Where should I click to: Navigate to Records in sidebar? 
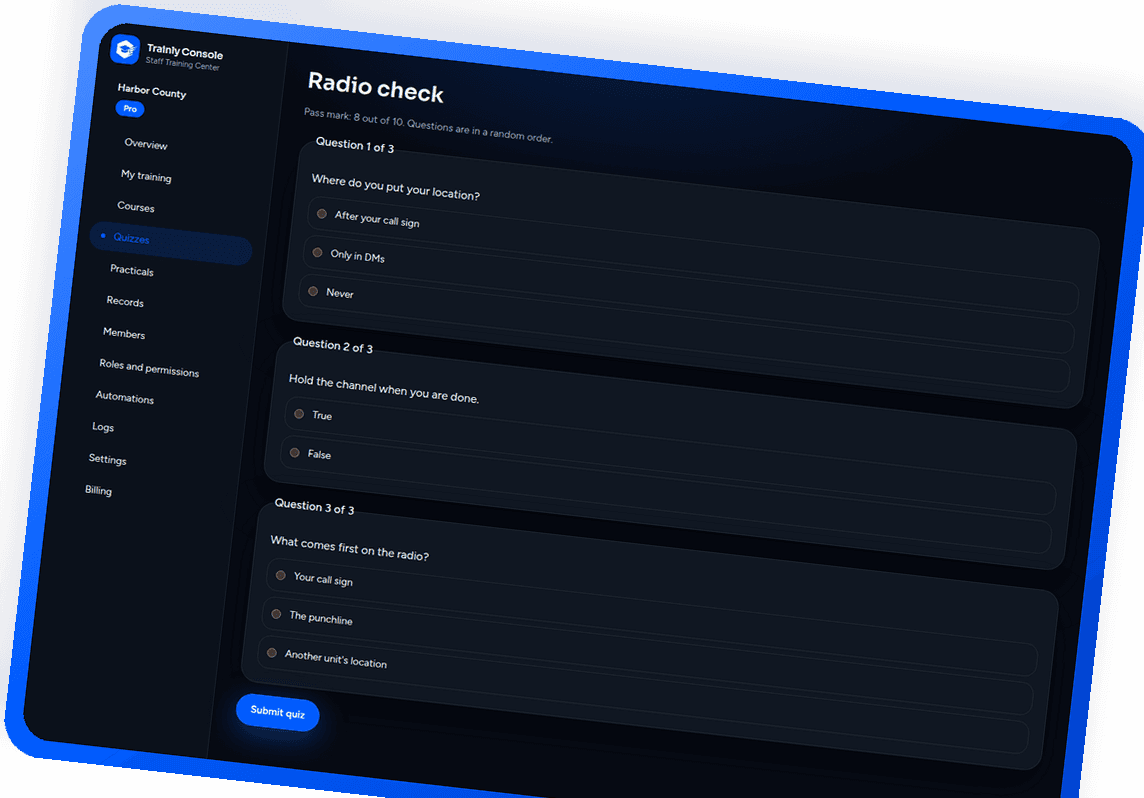[125, 301]
